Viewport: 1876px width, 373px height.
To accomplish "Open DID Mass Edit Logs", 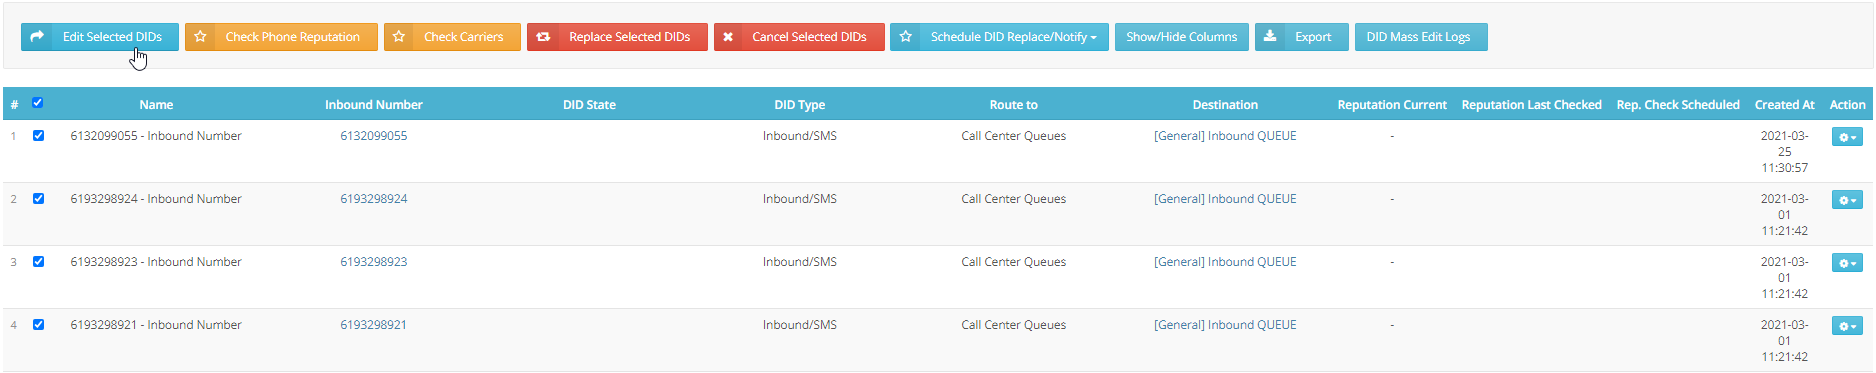I will (1421, 37).
